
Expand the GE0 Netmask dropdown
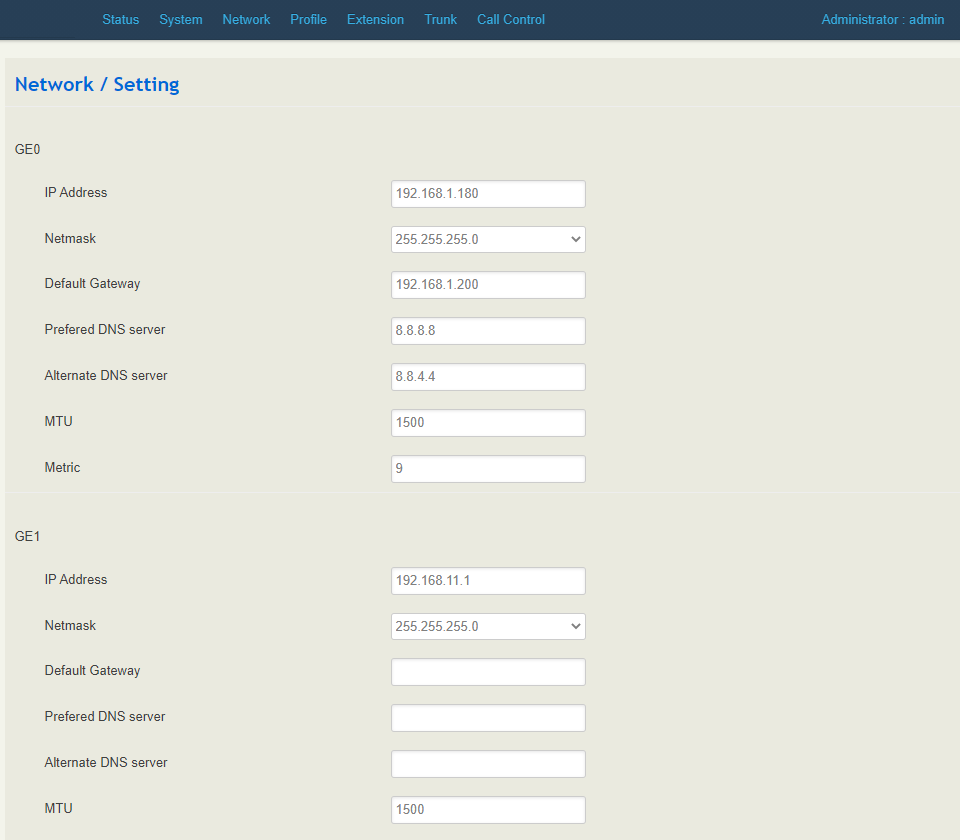[x=488, y=240]
